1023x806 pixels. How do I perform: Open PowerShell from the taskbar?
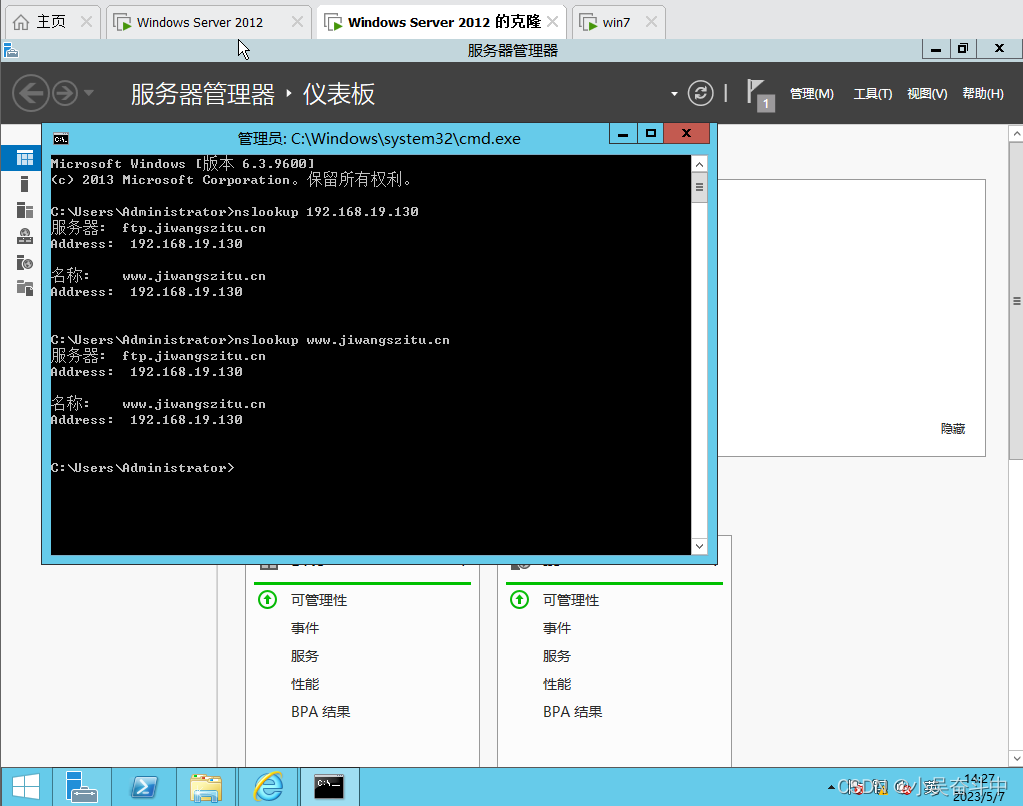tap(145, 787)
